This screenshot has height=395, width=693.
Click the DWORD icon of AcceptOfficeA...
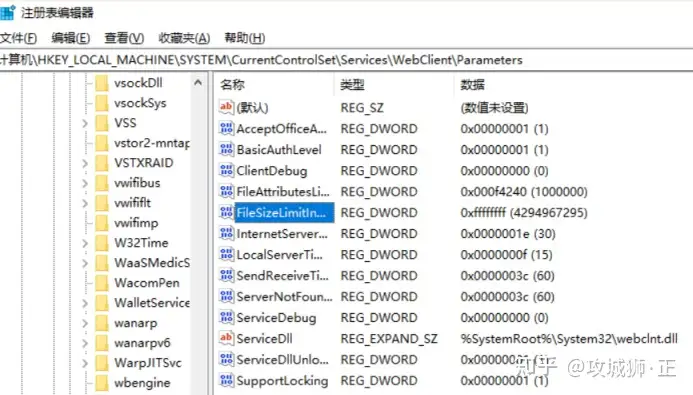click(226, 129)
